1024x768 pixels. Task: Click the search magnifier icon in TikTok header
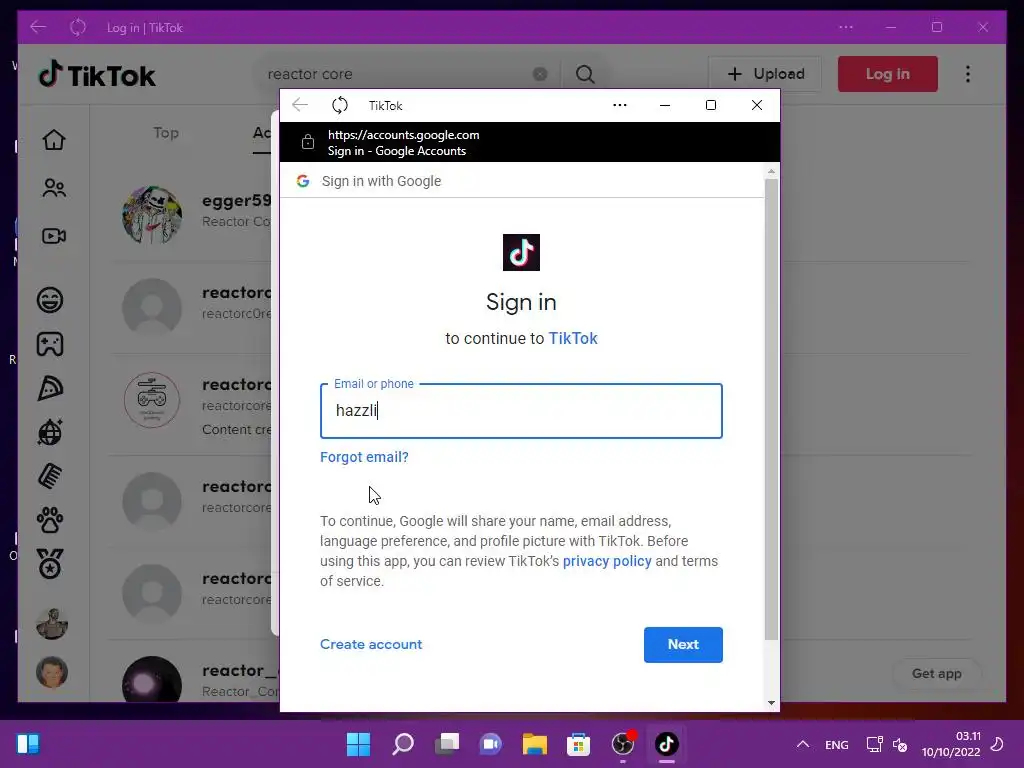[x=585, y=74]
